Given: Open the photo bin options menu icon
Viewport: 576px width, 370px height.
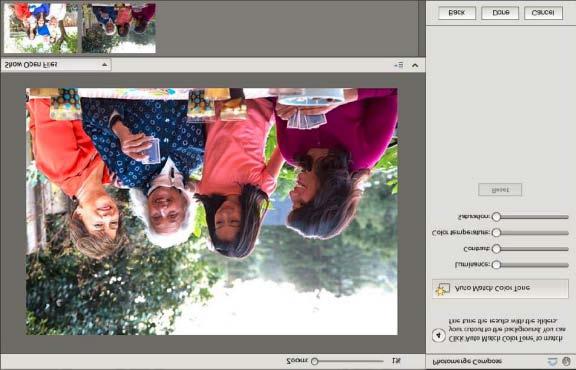Looking at the screenshot, I should 399,65.
